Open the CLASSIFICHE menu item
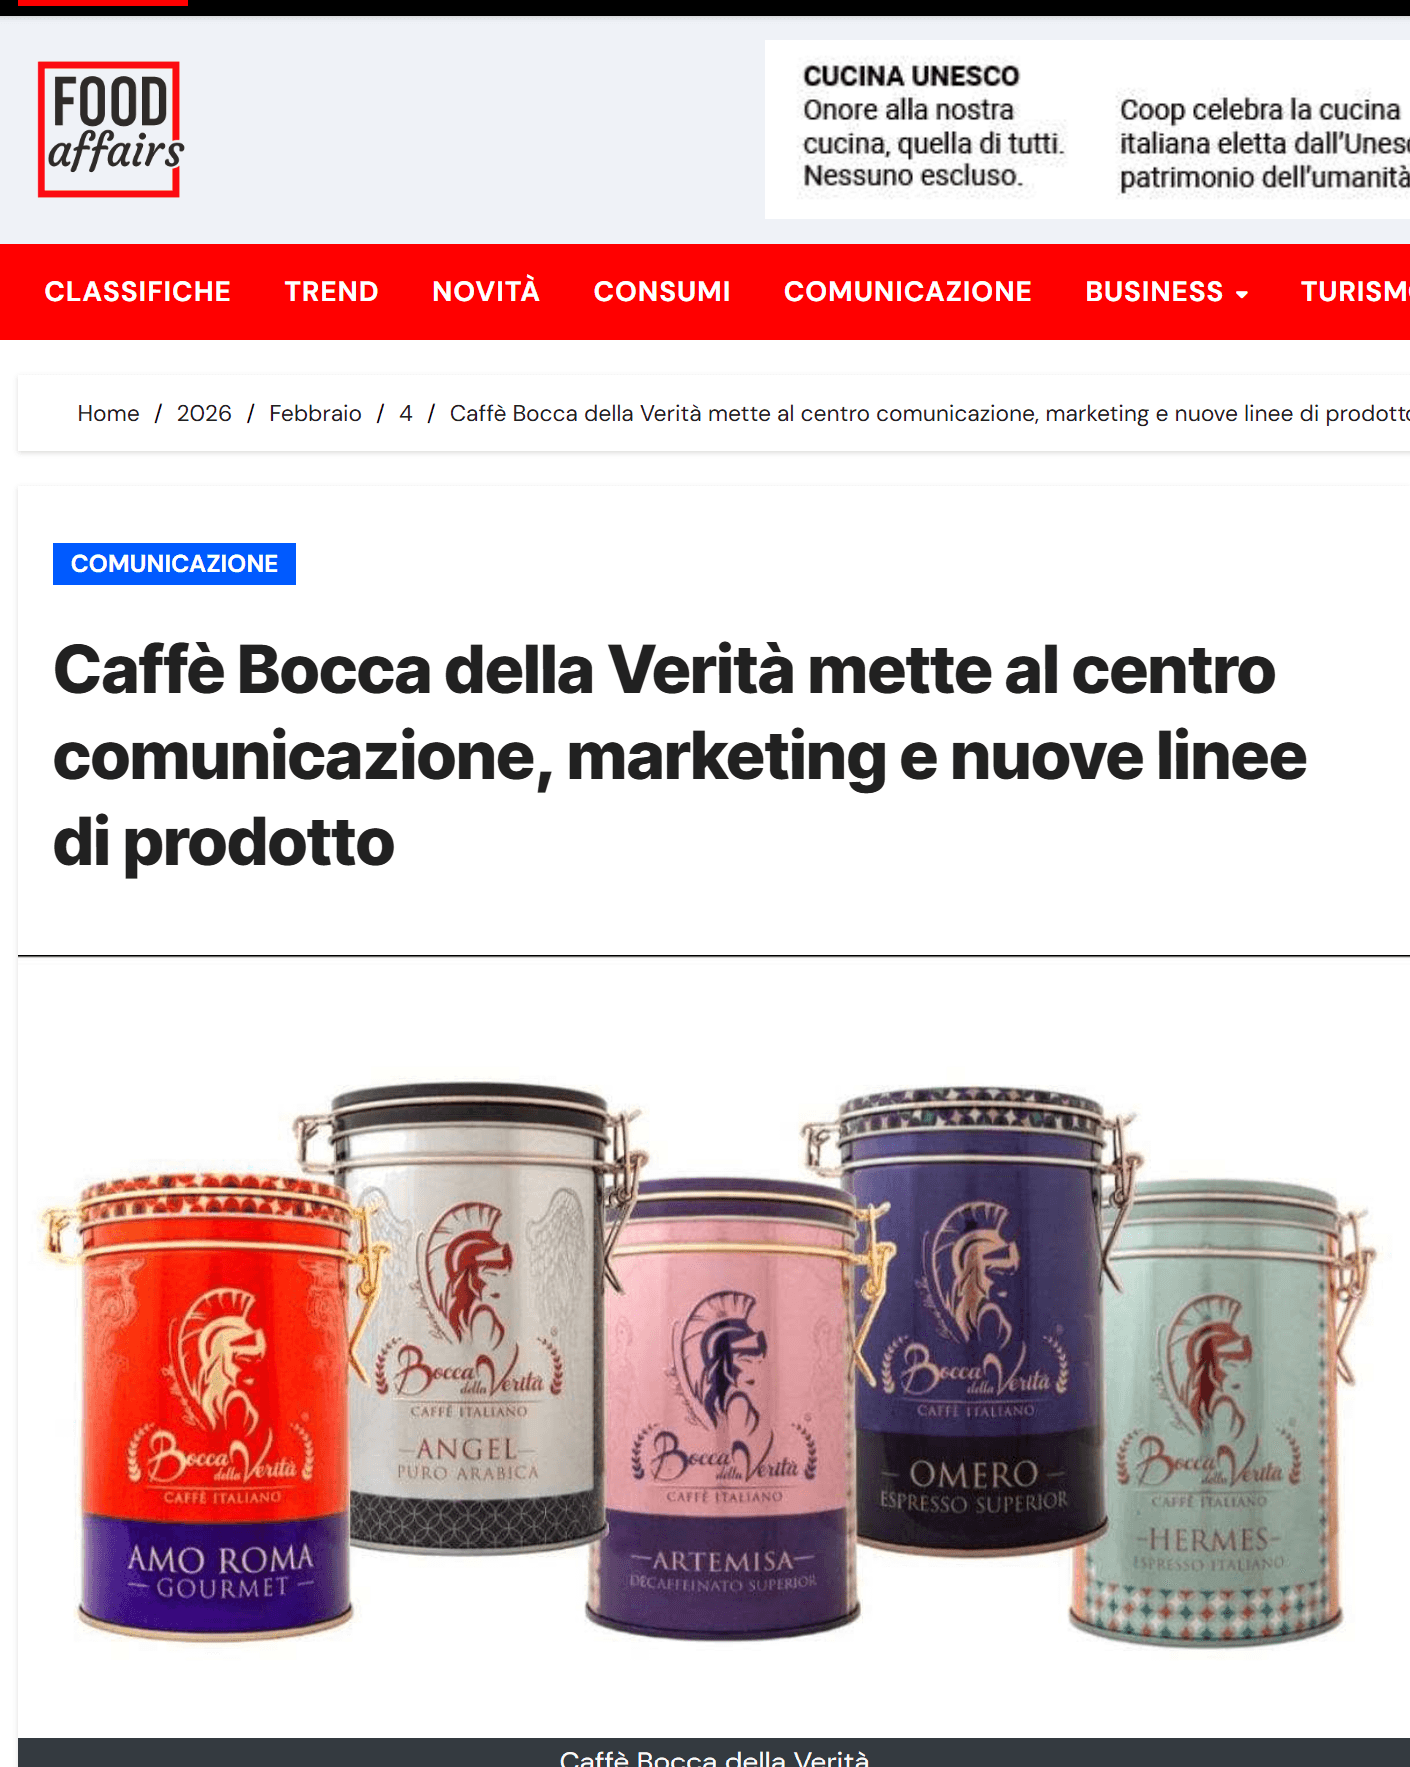The image size is (1410, 1767). [x=137, y=291]
